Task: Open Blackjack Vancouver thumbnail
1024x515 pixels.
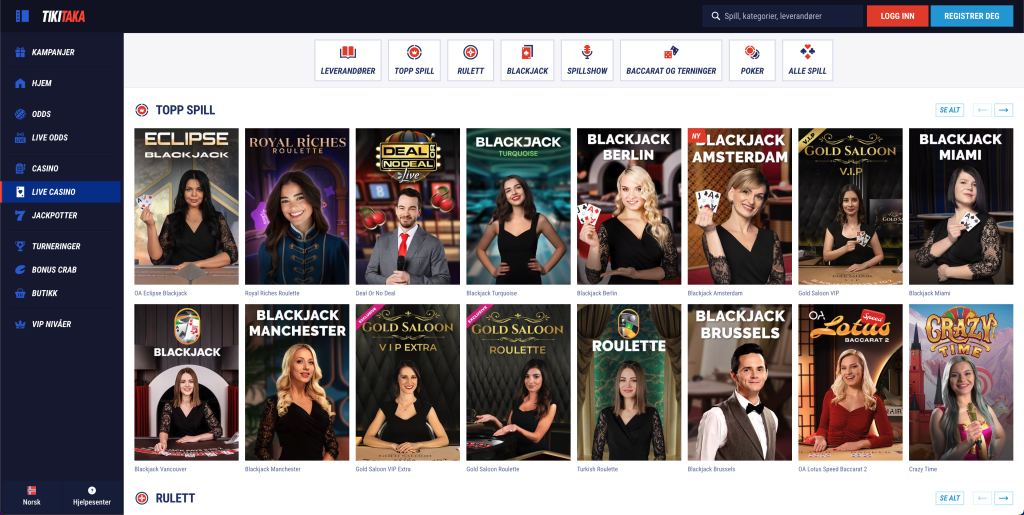Action: tap(186, 382)
